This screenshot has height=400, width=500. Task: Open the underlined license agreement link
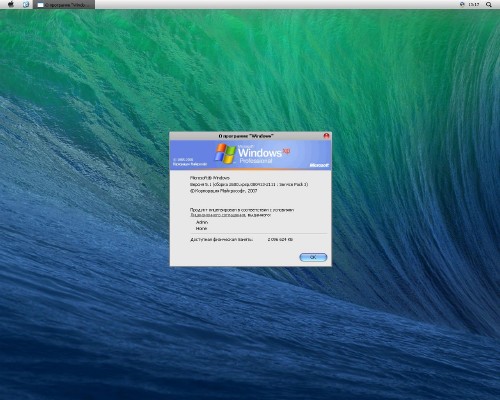pyautogui.click(x=218, y=215)
